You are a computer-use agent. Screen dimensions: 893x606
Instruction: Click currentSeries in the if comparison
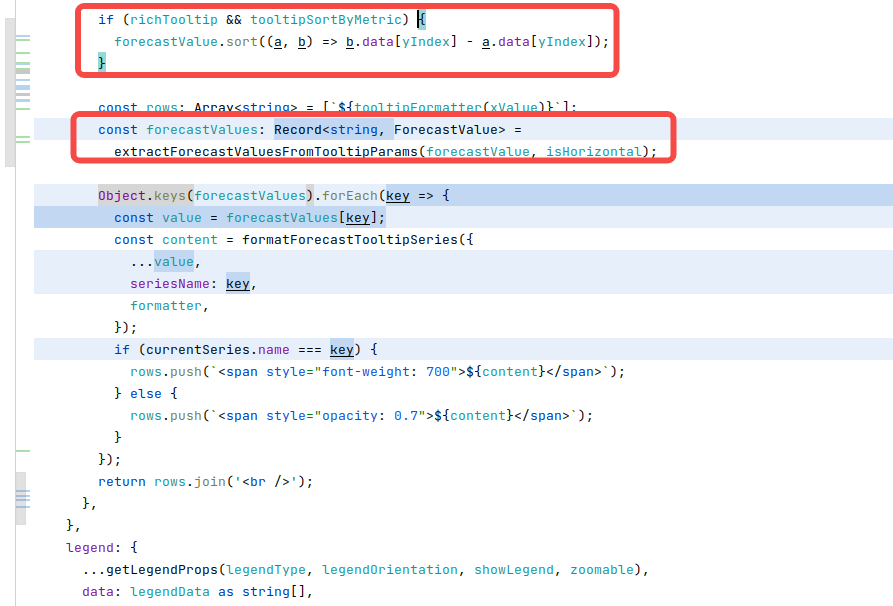198,350
